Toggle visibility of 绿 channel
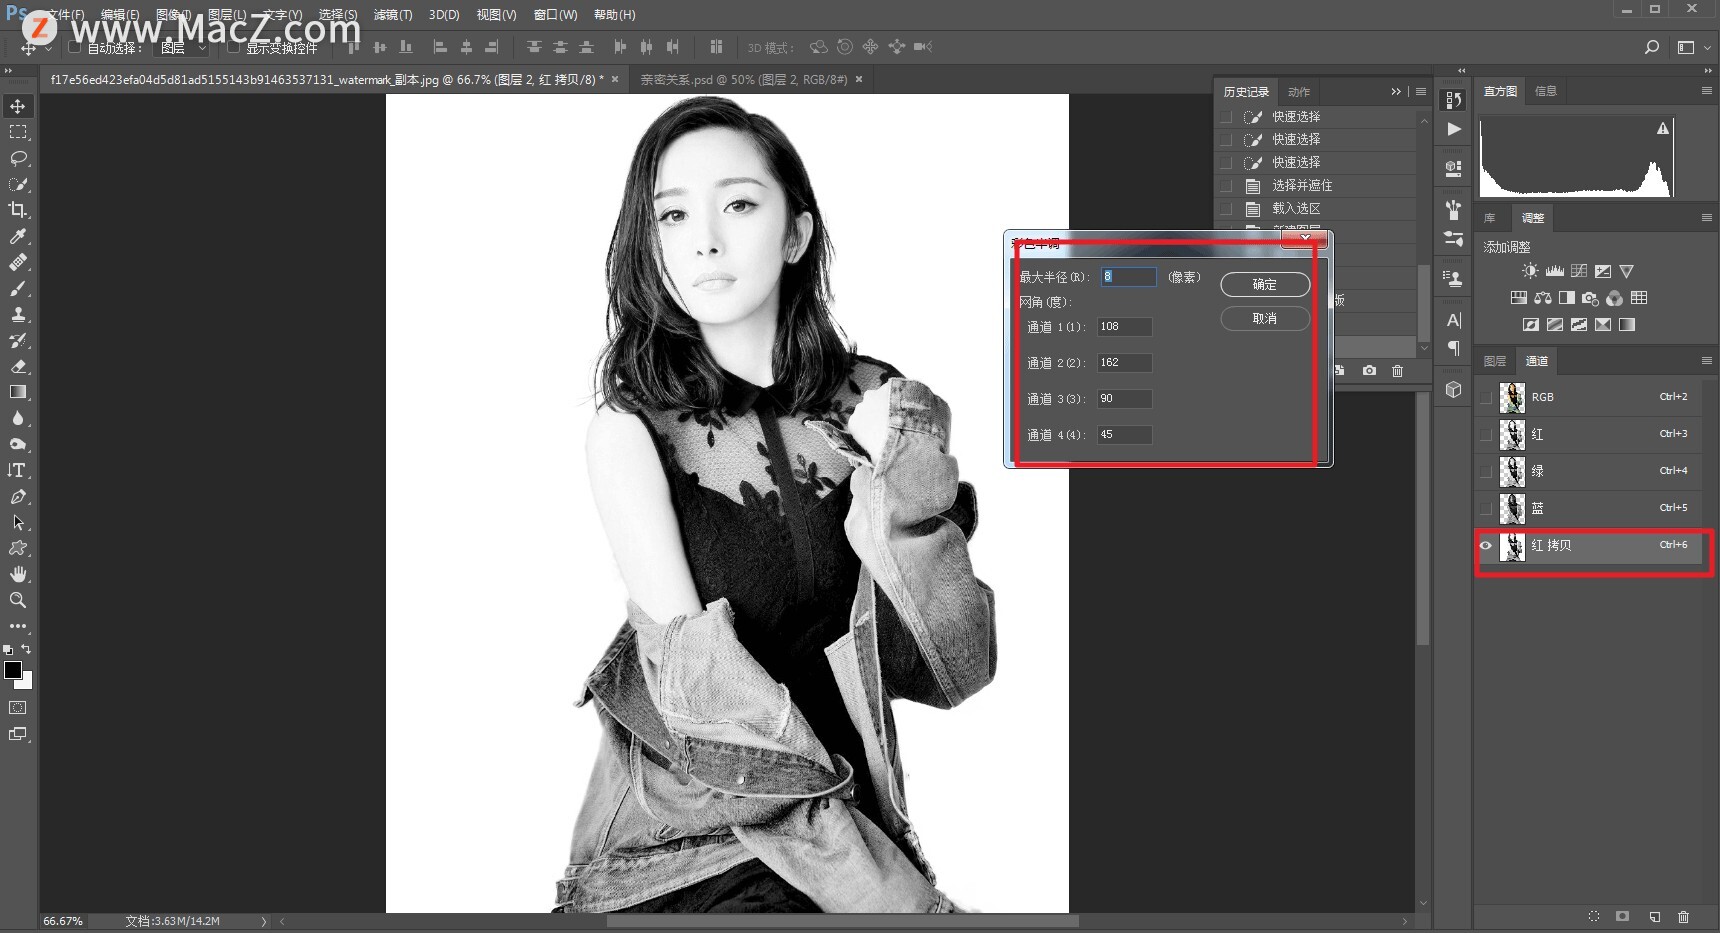This screenshot has height=933, width=1720. click(x=1486, y=471)
